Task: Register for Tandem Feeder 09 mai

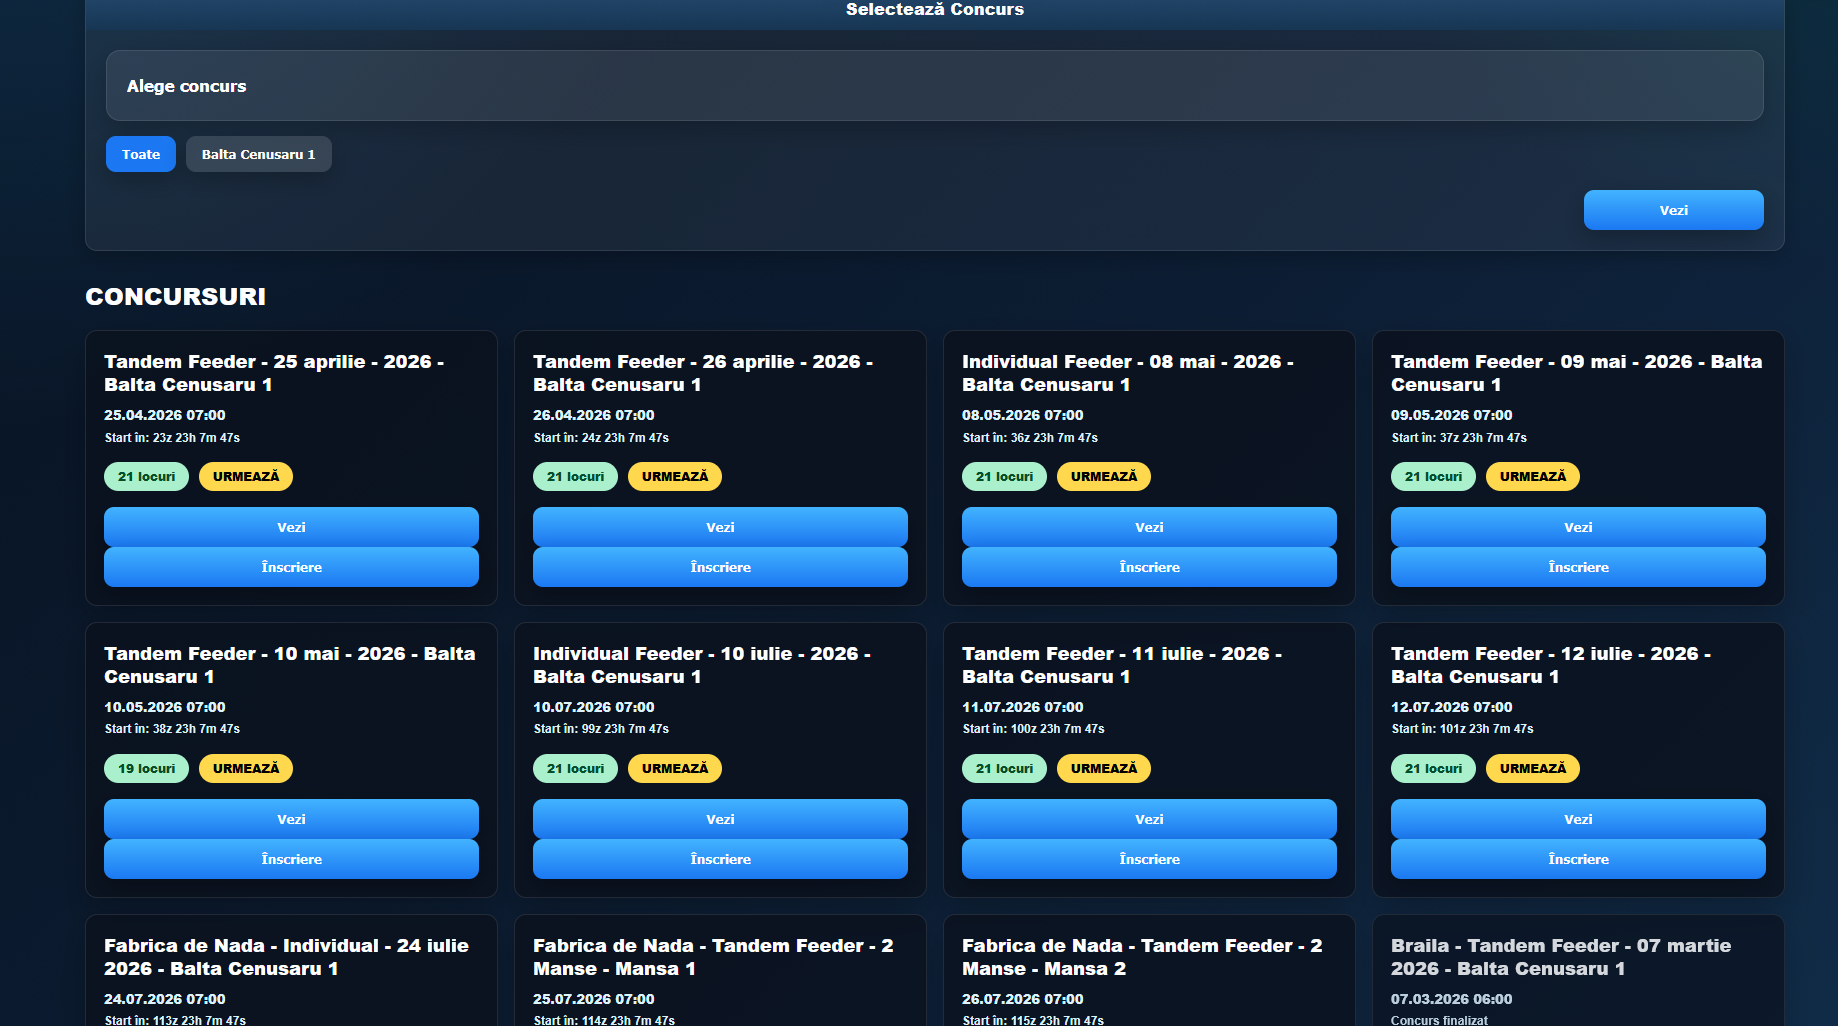Action: (x=1578, y=567)
